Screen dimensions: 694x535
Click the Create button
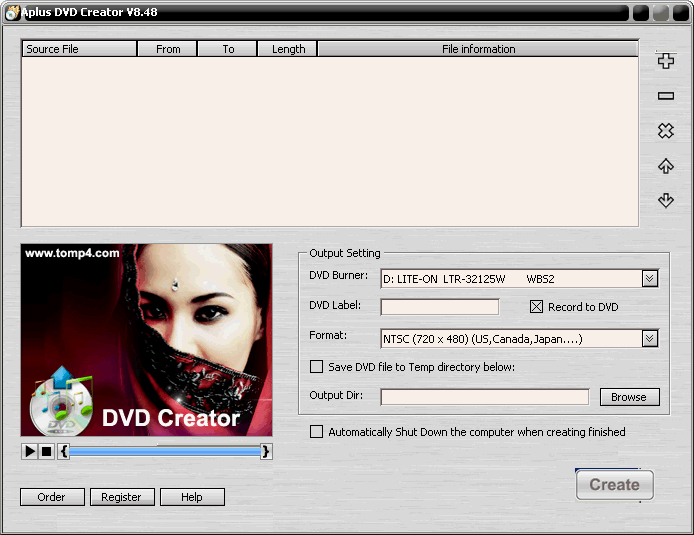(614, 485)
